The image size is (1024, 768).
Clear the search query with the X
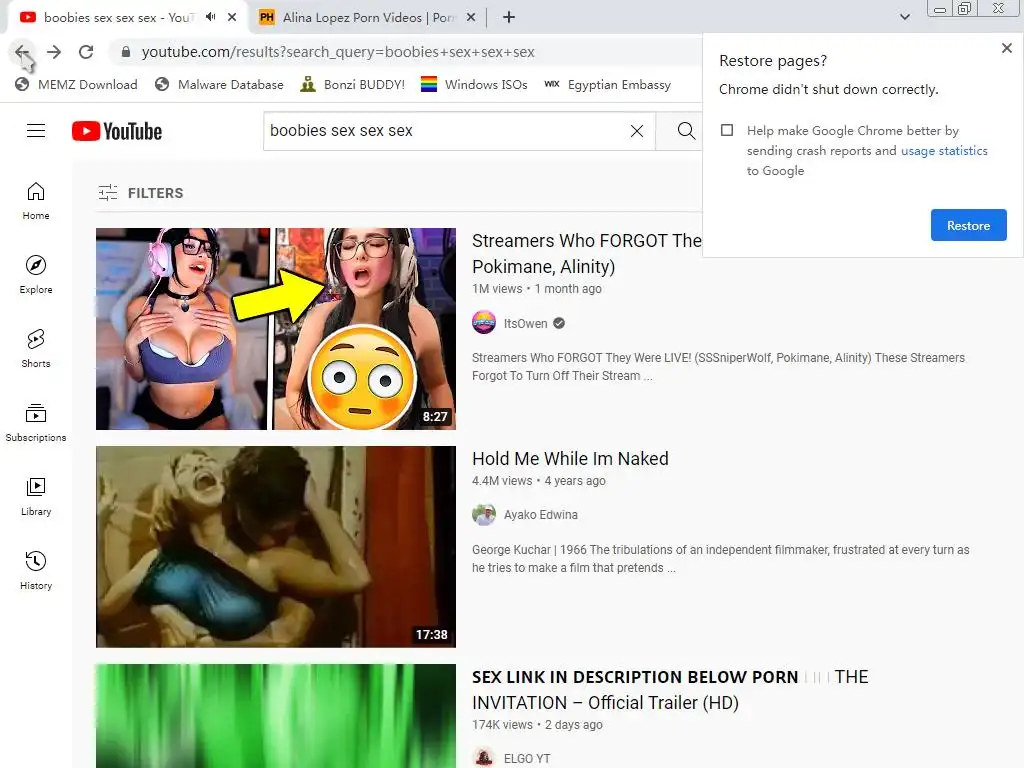click(637, 131)
